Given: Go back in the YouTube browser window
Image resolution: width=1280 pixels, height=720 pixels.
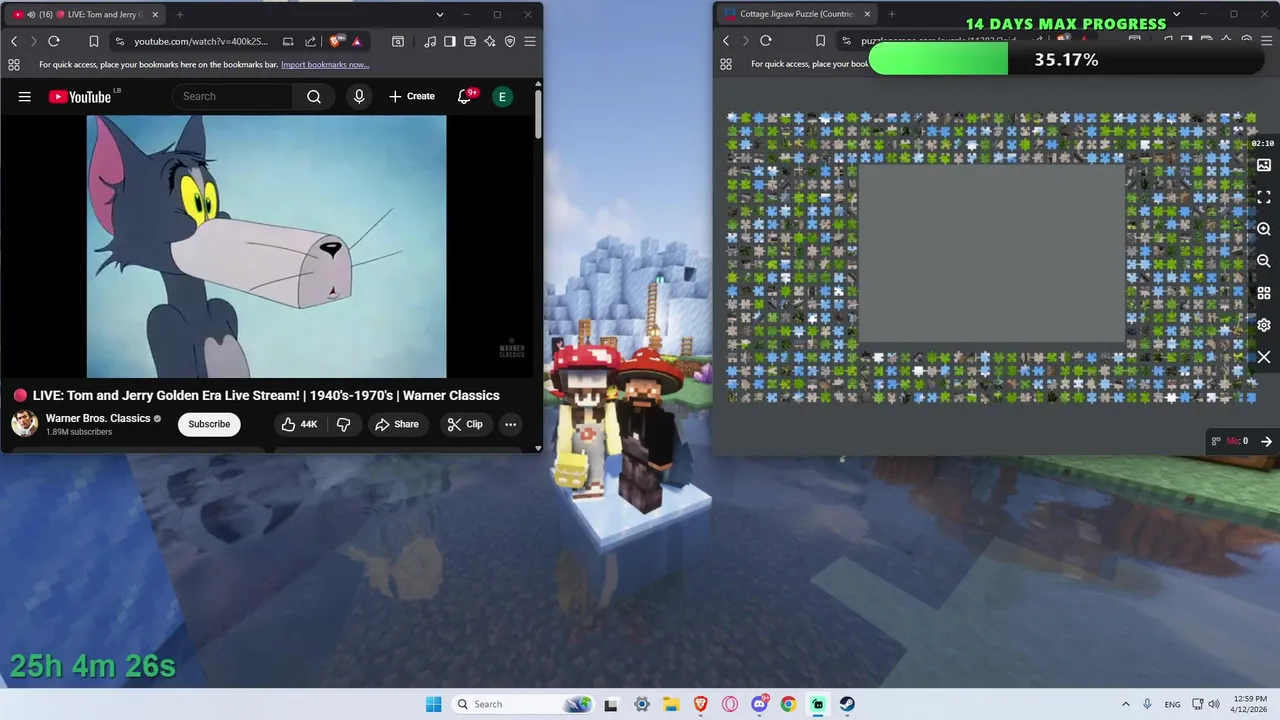Looking at the screenshot, I should (14, 41).
